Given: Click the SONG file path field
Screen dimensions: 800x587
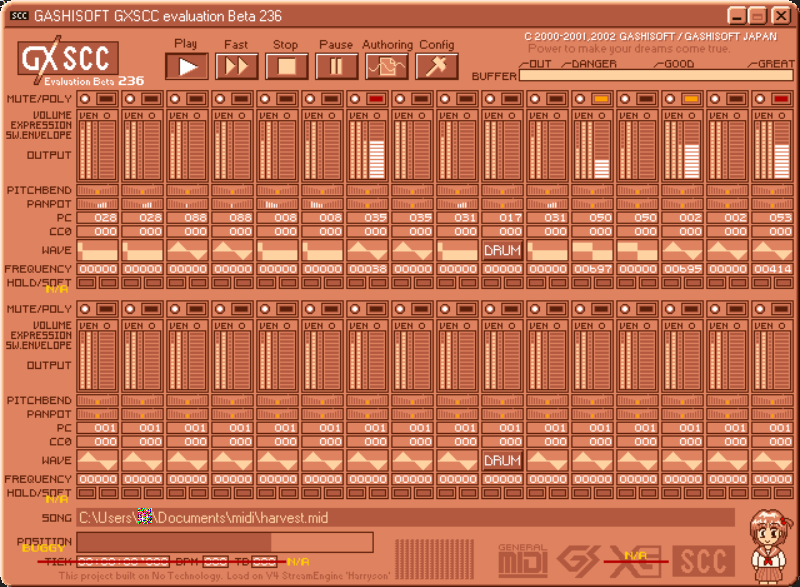Looking at the screenshot, I should [406, 518].
